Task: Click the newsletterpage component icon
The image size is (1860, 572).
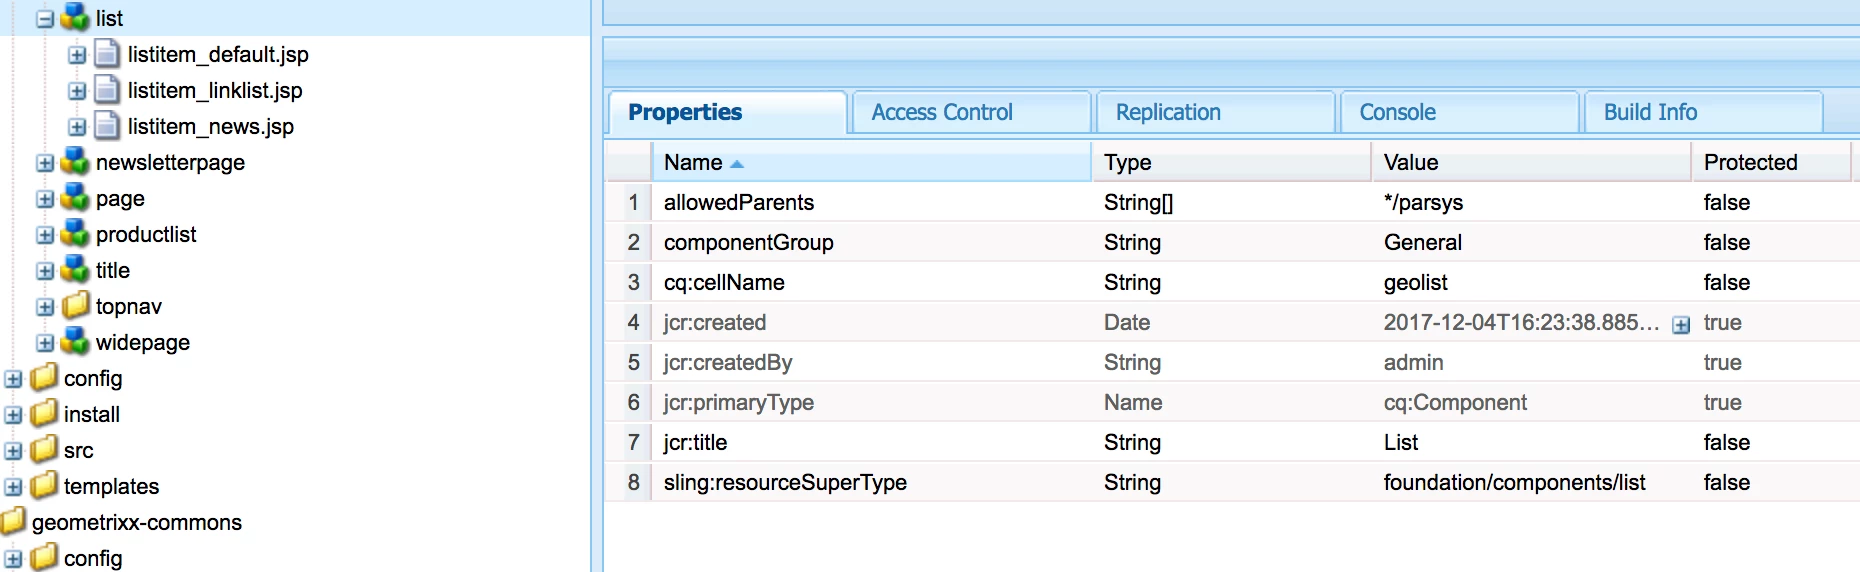Action: click(75, 162)
